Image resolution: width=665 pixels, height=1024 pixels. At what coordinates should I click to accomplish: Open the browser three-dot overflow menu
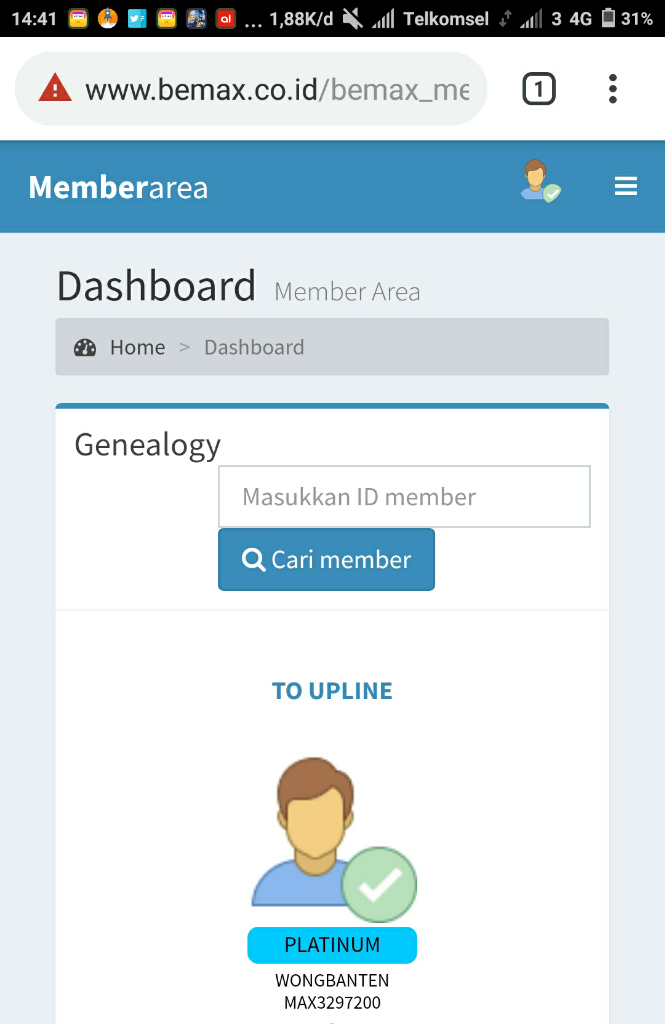click(612, 89)
